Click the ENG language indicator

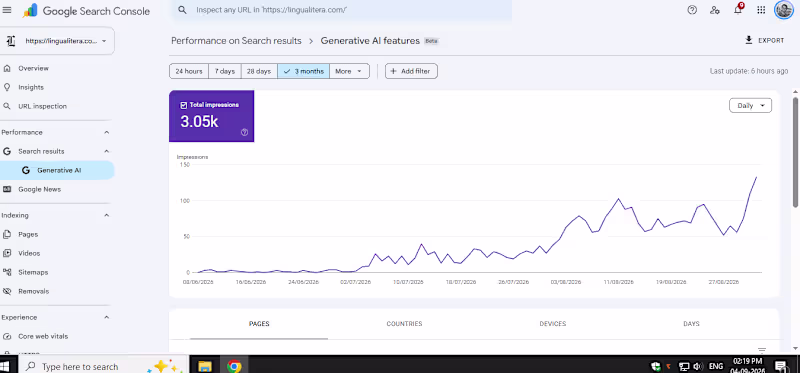[716, 366]
